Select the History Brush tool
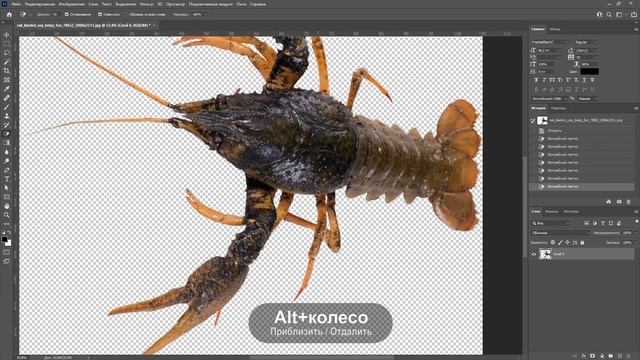 (7, 124)
